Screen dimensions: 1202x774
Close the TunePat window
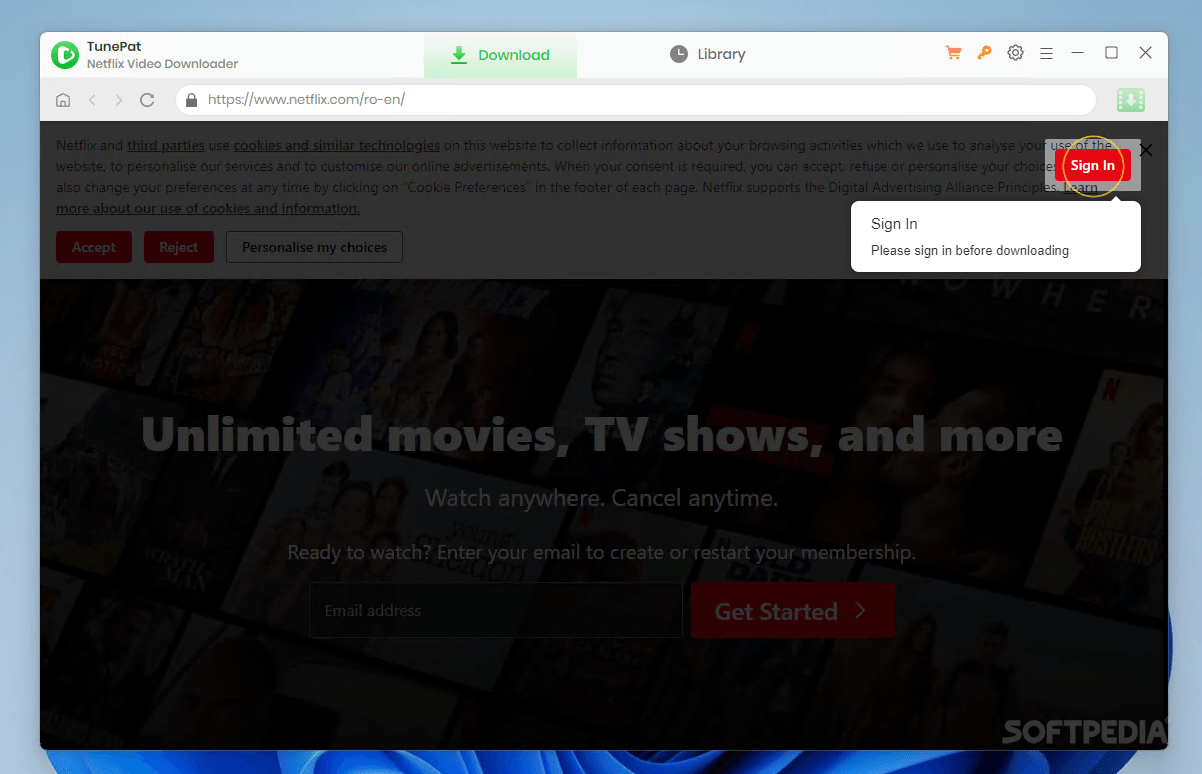click(1146, 53)
